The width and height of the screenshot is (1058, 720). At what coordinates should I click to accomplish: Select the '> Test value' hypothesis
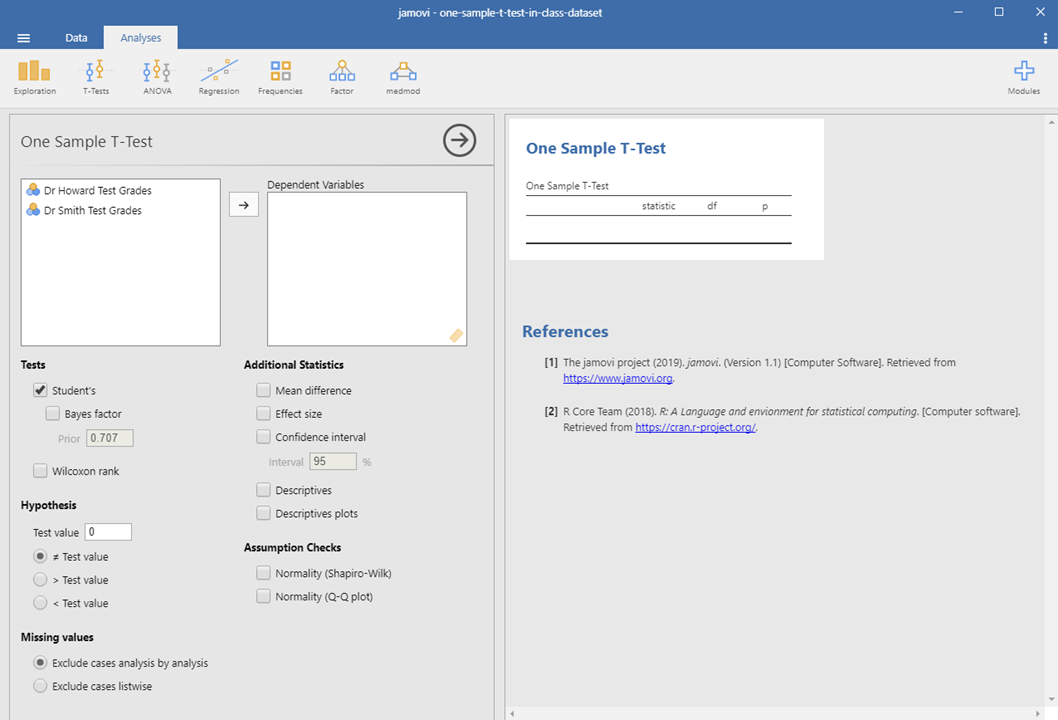[40, 580]
